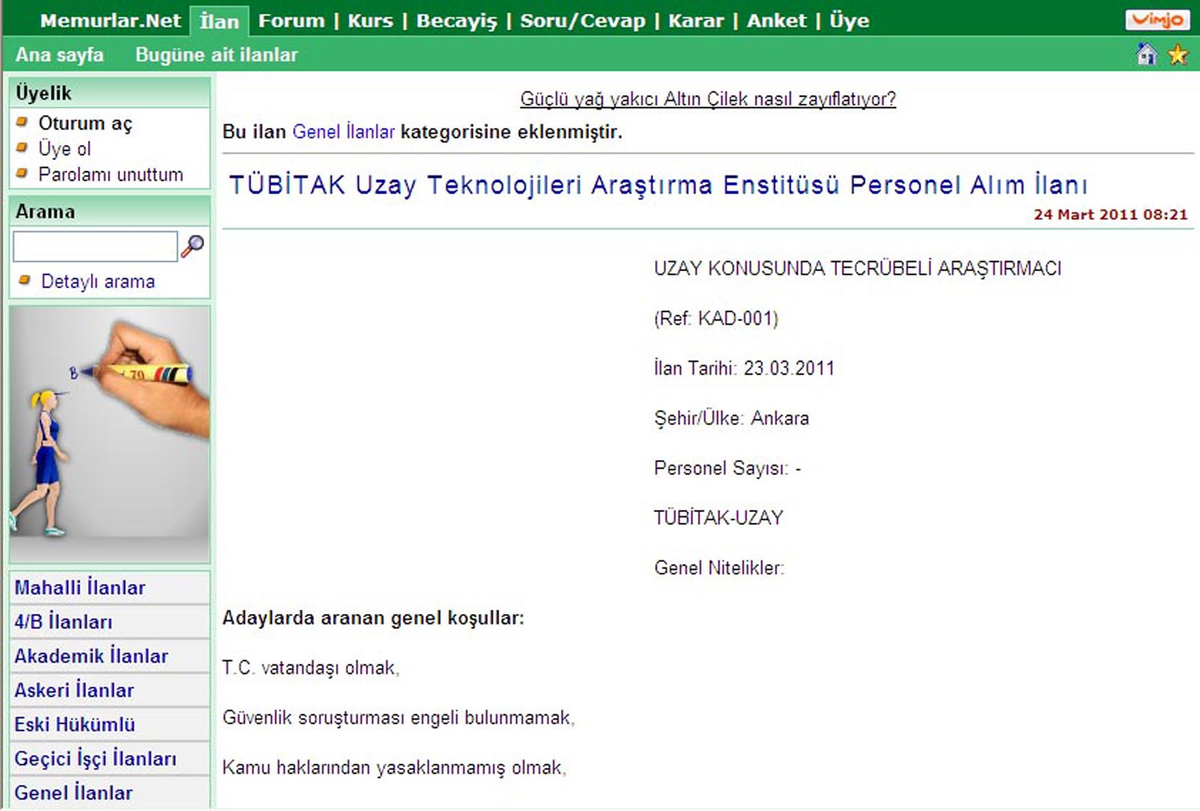Open the Forum menu item

[292, 21]
